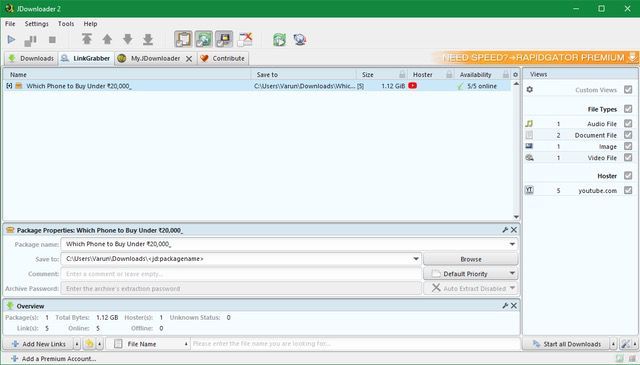Toggle the Video File filter checkbox
Image resolution: width=640 pixels, height=365 pixels.
point(628,157)
